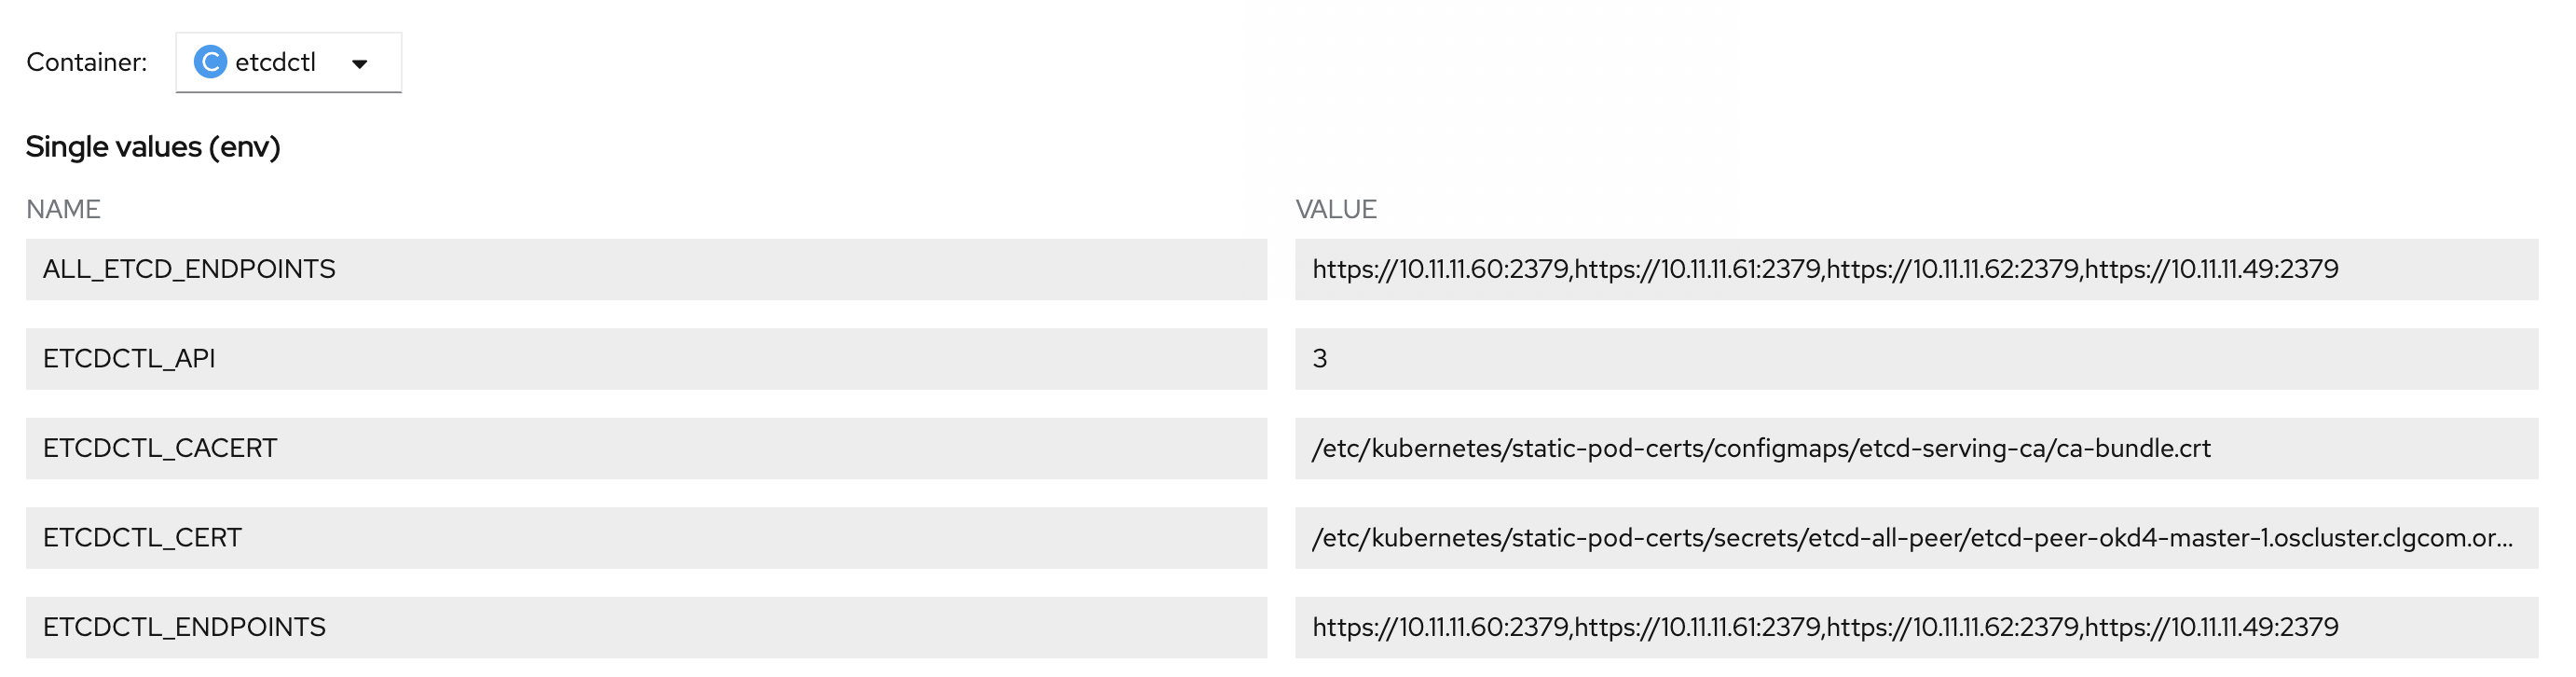Select the ETCDCTL_ENDPOINTS name field
The height and width of the screenshot is (677, 2576).
click(x=646, y=627)
